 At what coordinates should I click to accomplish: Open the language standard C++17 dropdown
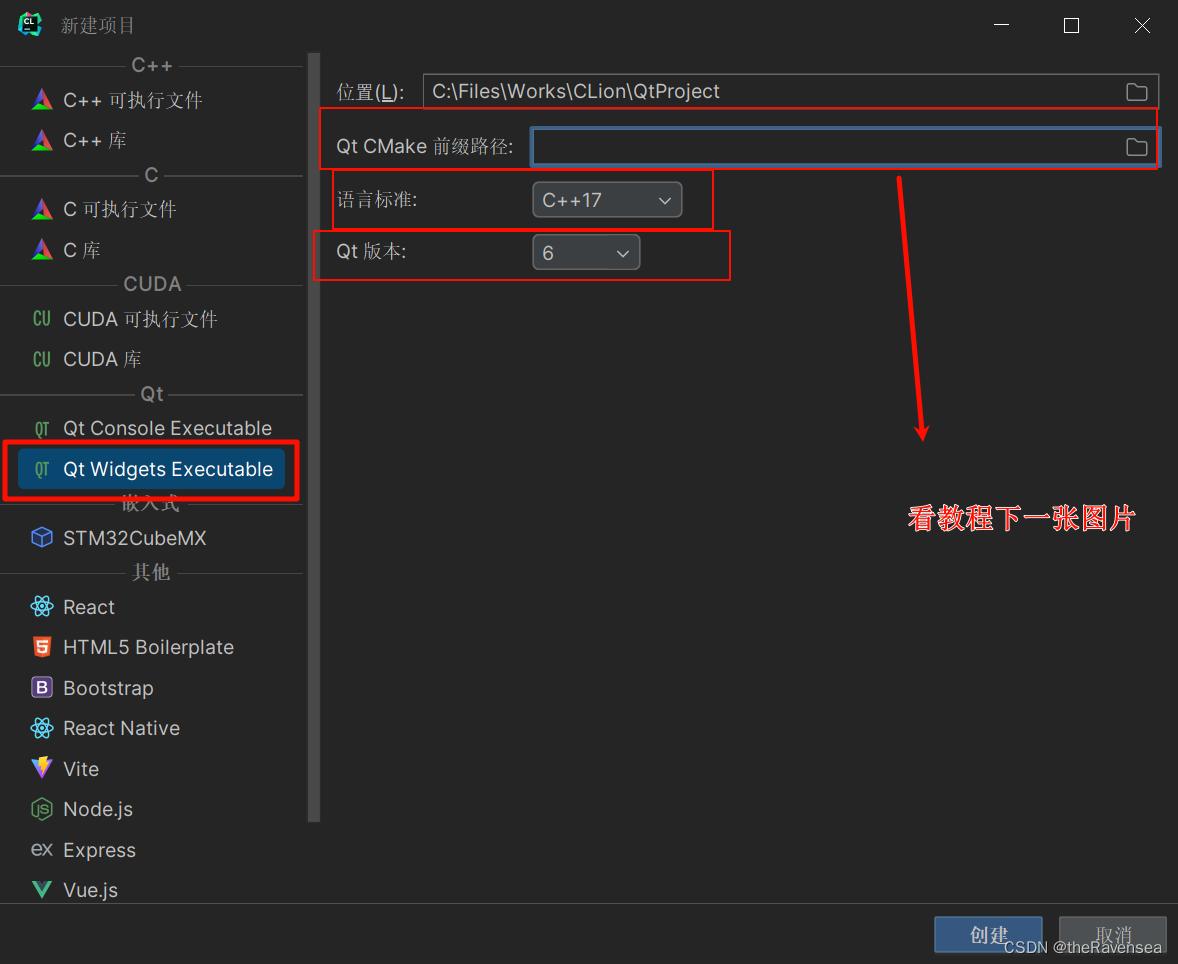tap(607, 200)
